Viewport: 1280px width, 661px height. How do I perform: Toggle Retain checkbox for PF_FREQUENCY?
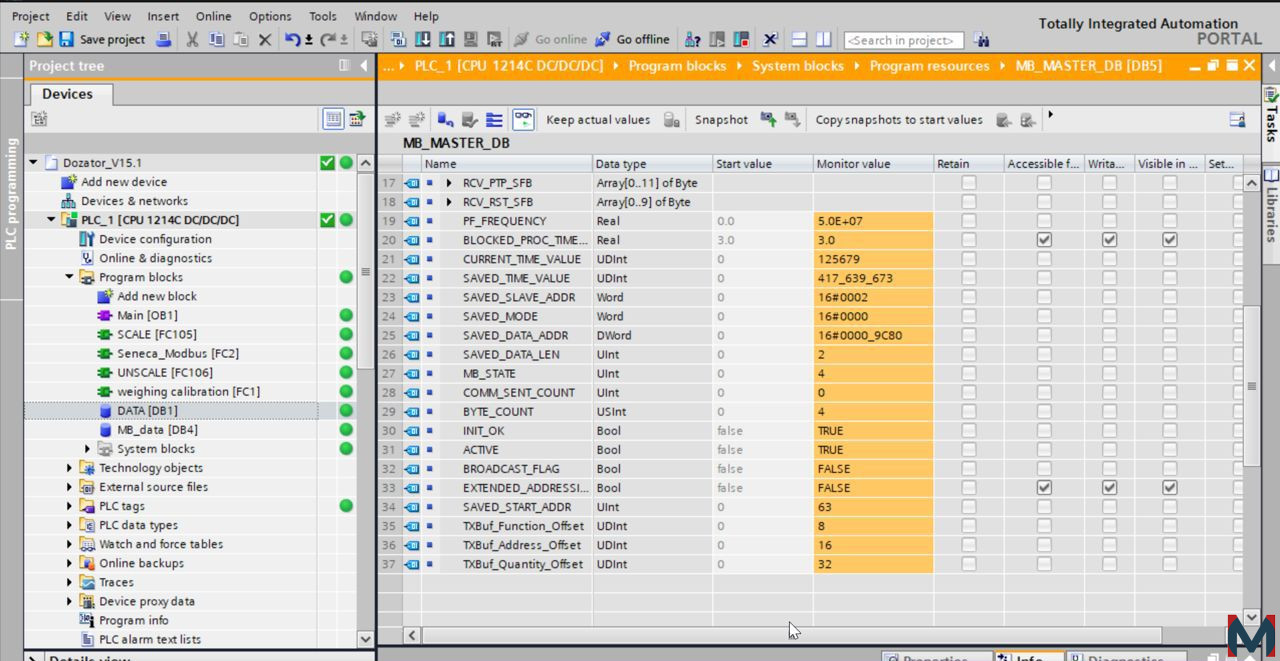tap(968, 221)
